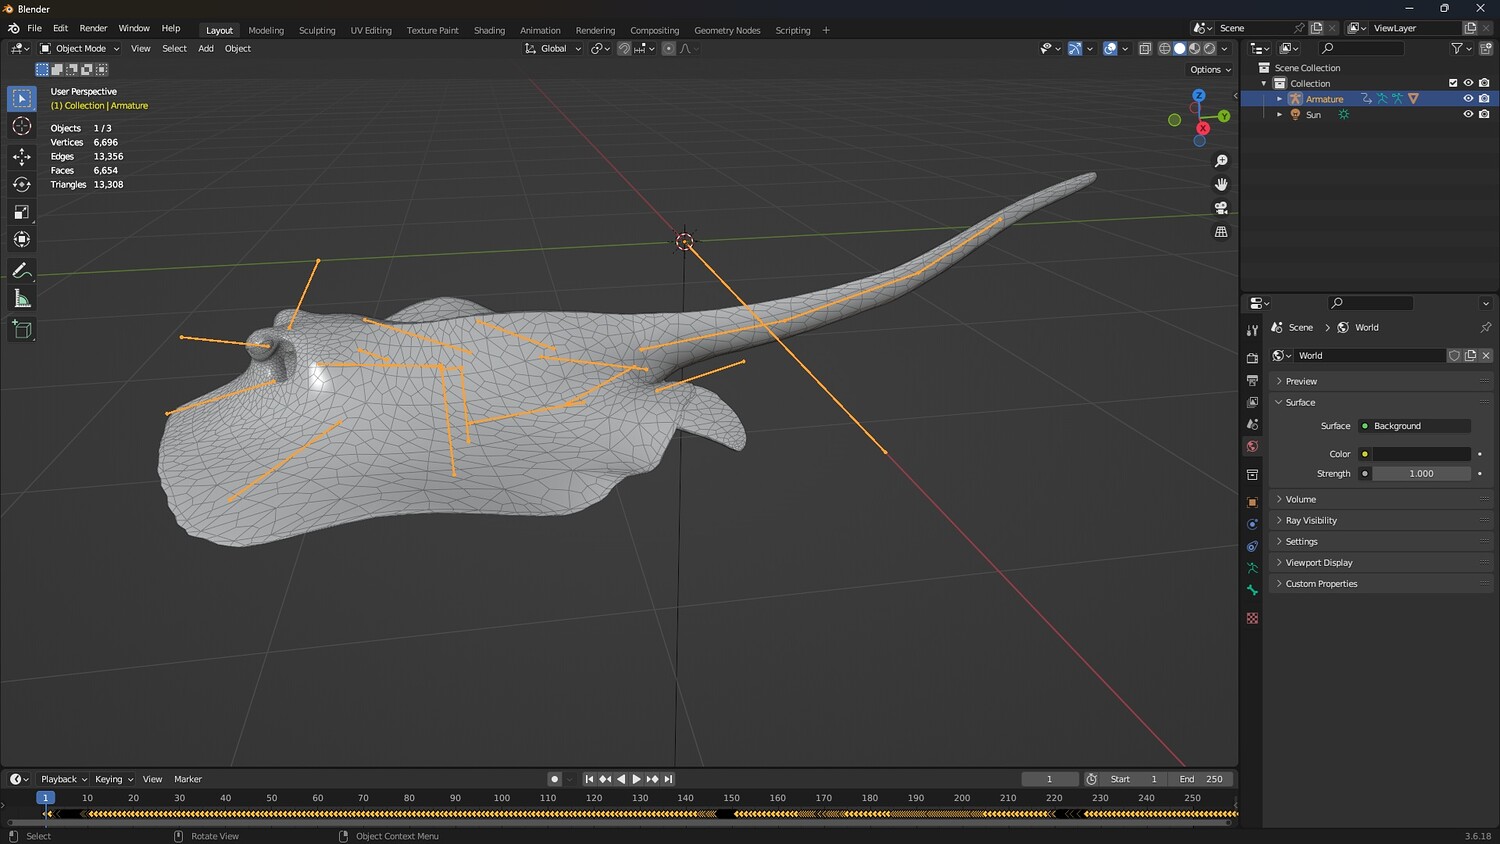Choose the Scale tool
Image resolution: width=1500 pixels, height=844 pixels.
22,212
